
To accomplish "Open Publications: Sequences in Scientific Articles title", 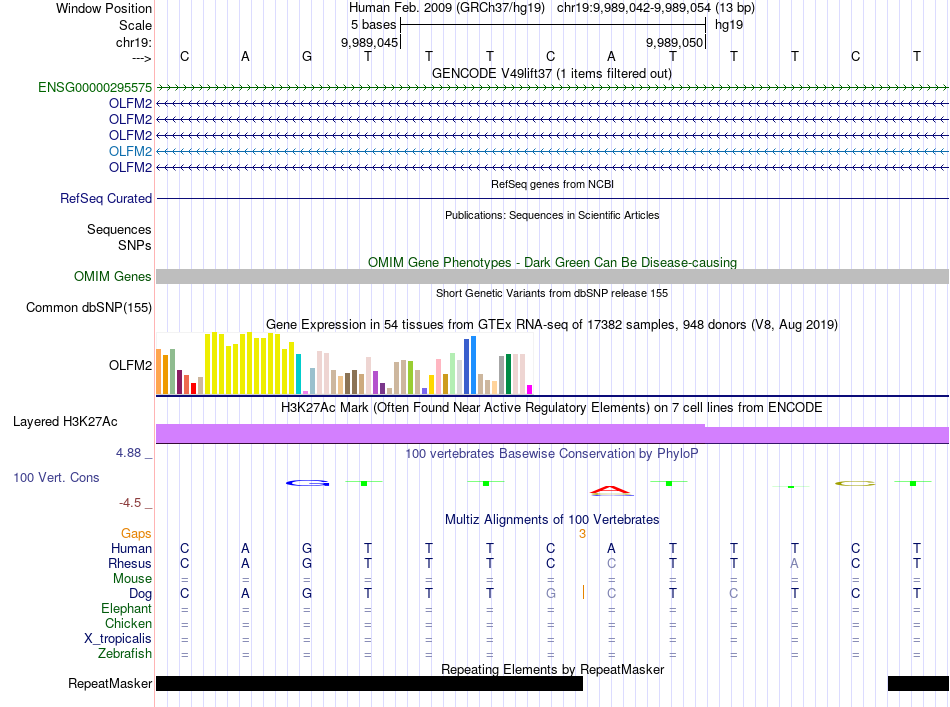I will point(552,215).
